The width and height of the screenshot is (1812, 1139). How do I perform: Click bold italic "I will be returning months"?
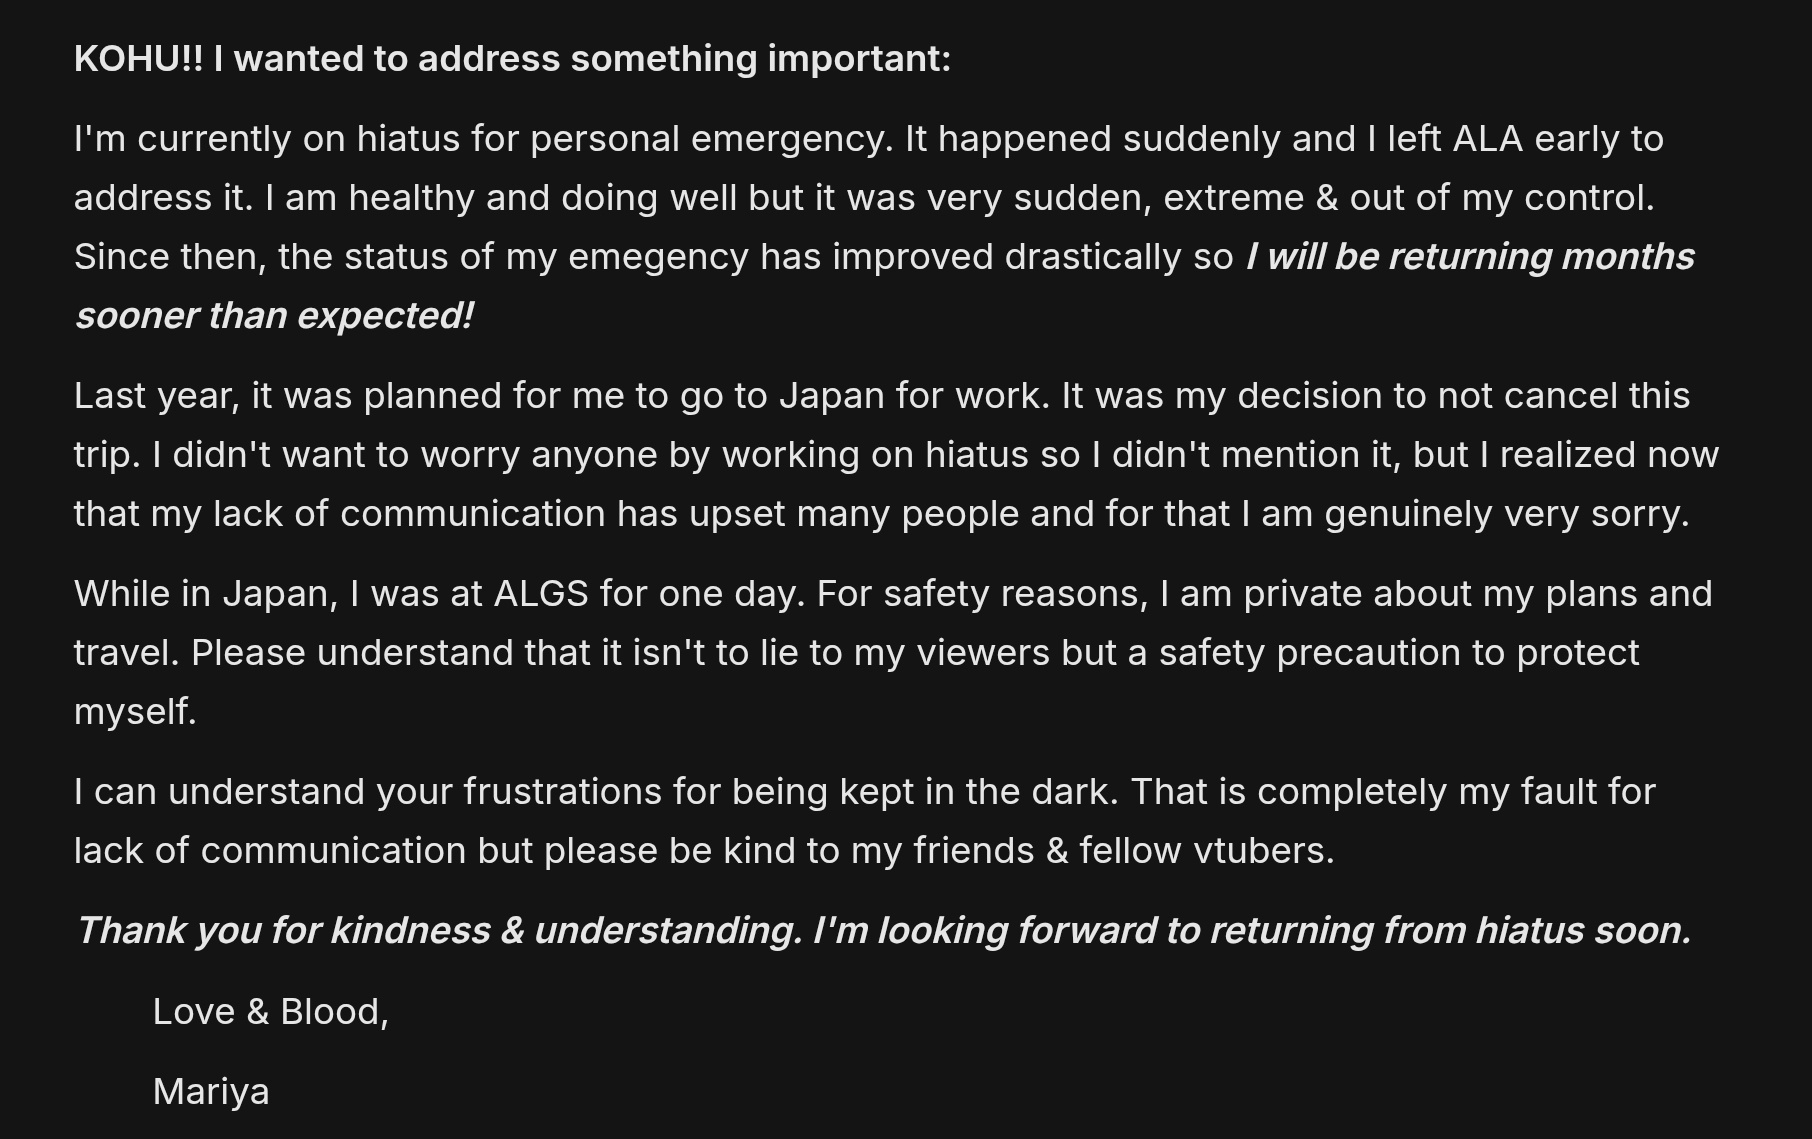[x=1469, y=257]
